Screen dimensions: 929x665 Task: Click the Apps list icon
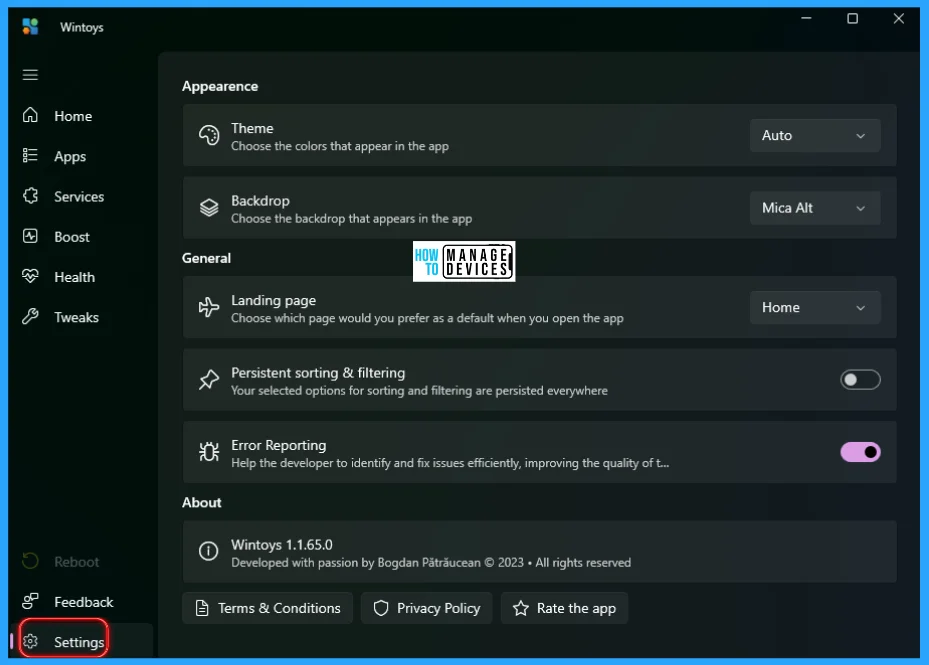(30, 155)
